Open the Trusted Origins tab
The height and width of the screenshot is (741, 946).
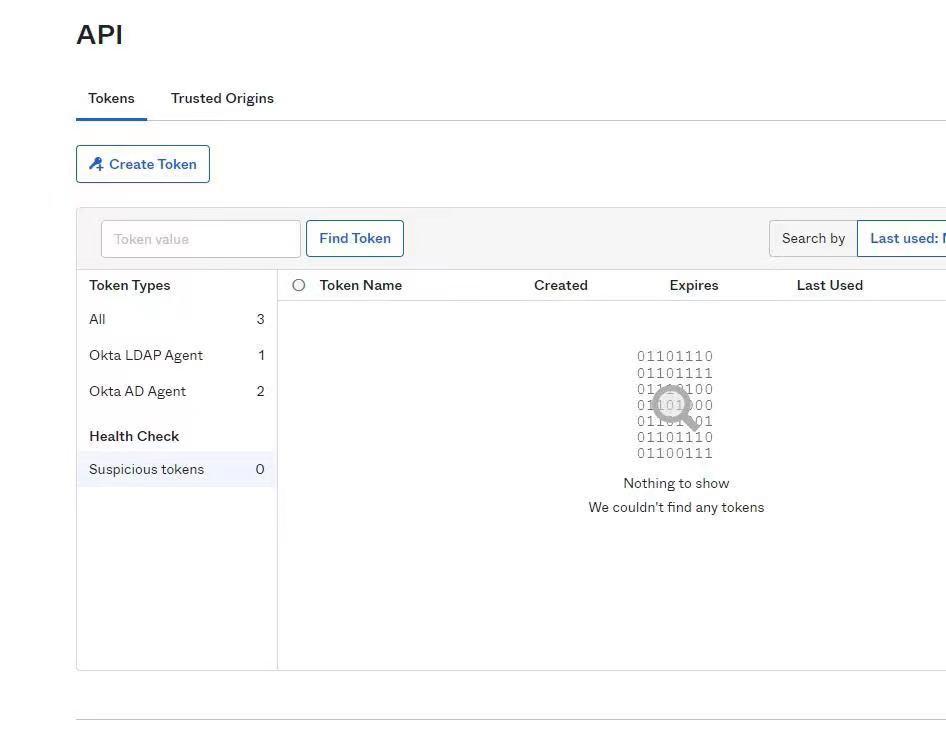tap(222, 98)
